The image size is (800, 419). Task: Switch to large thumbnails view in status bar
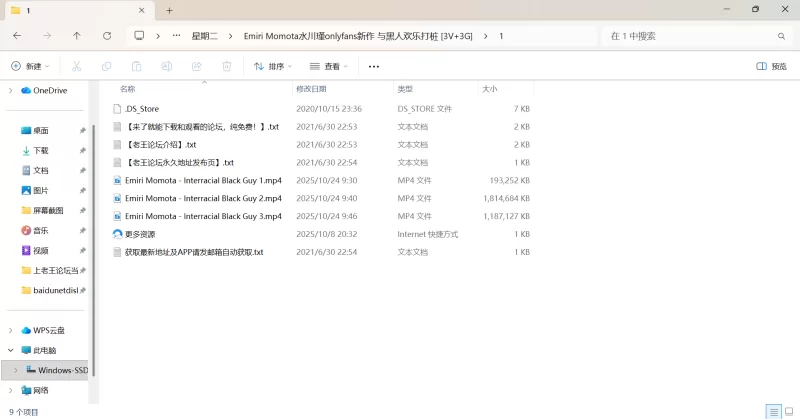pos(788,411)
